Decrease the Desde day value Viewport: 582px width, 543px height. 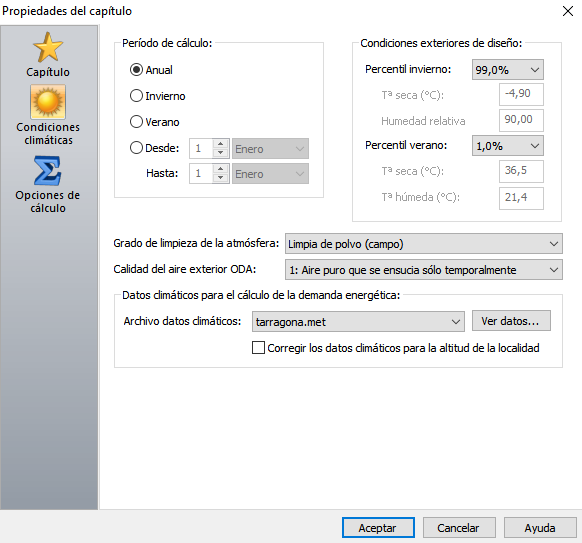point(220,153)
